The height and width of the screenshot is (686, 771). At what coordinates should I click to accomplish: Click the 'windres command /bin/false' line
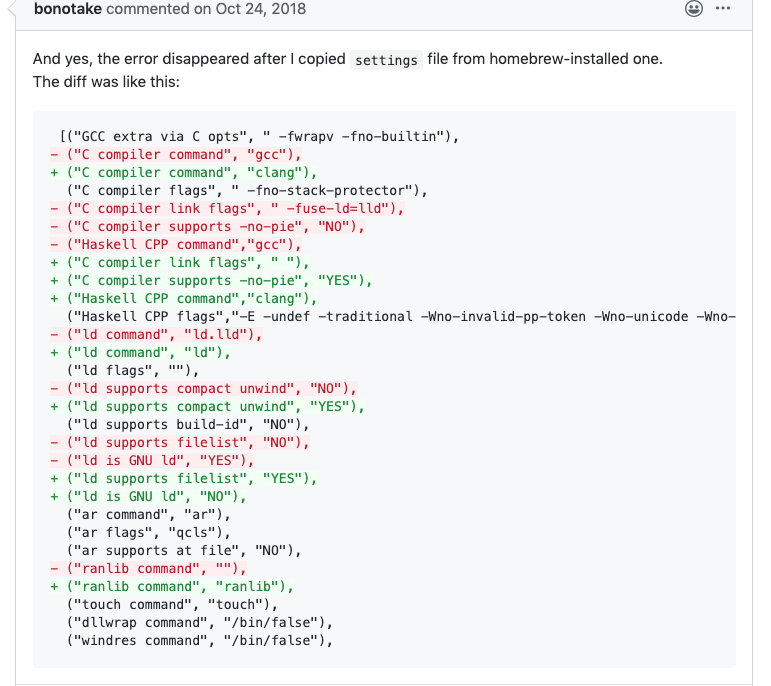[x=200, y=640]
